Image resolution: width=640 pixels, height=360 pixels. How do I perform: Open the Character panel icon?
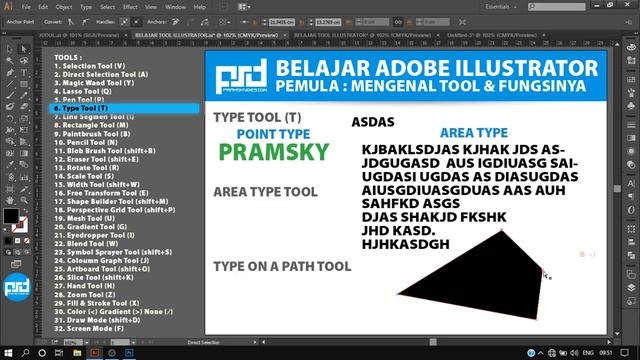pos(631,184)
